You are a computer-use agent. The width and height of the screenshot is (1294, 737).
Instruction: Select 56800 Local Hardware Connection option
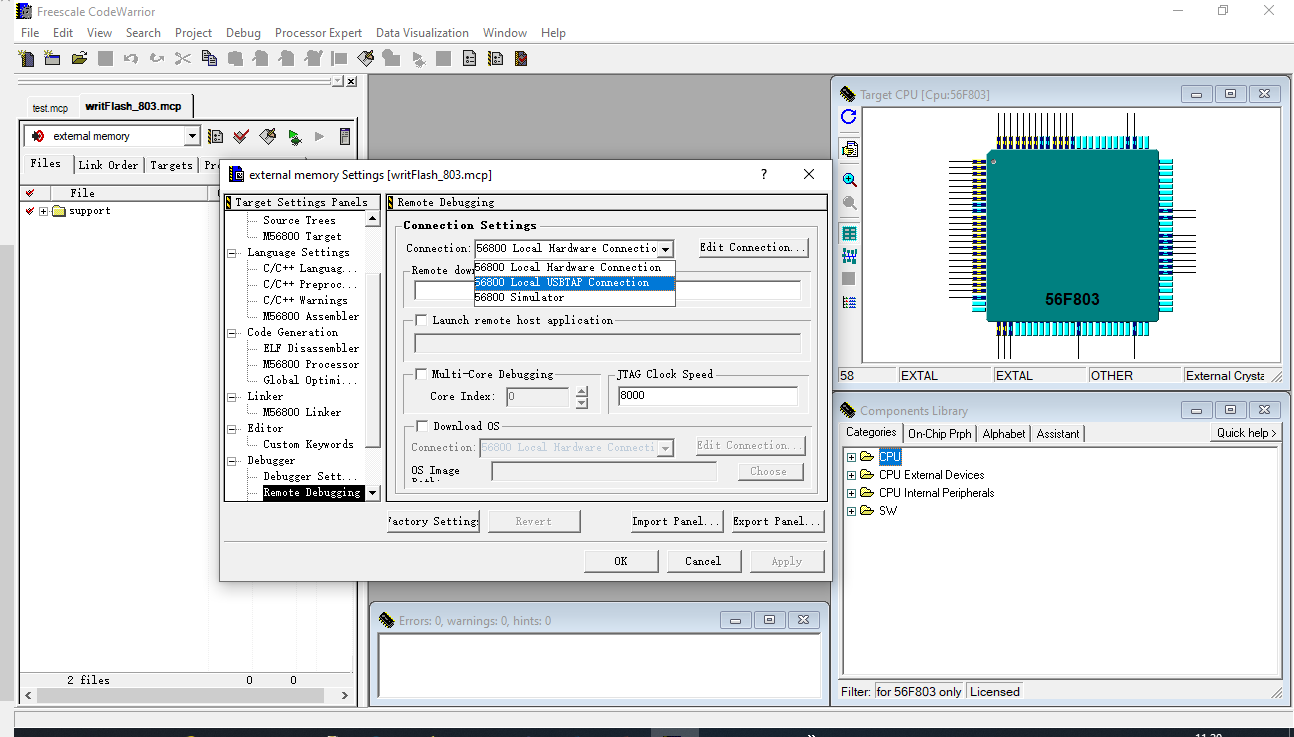575,267
